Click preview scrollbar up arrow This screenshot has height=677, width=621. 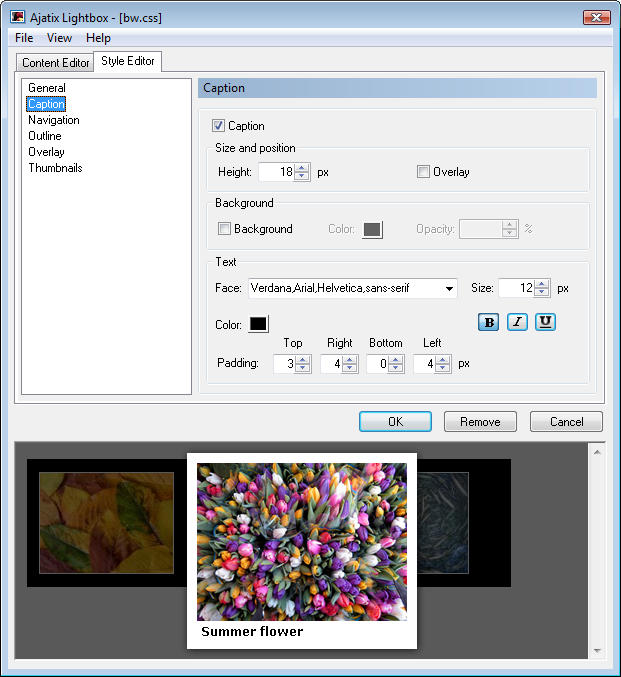click(x=597, y=452)
